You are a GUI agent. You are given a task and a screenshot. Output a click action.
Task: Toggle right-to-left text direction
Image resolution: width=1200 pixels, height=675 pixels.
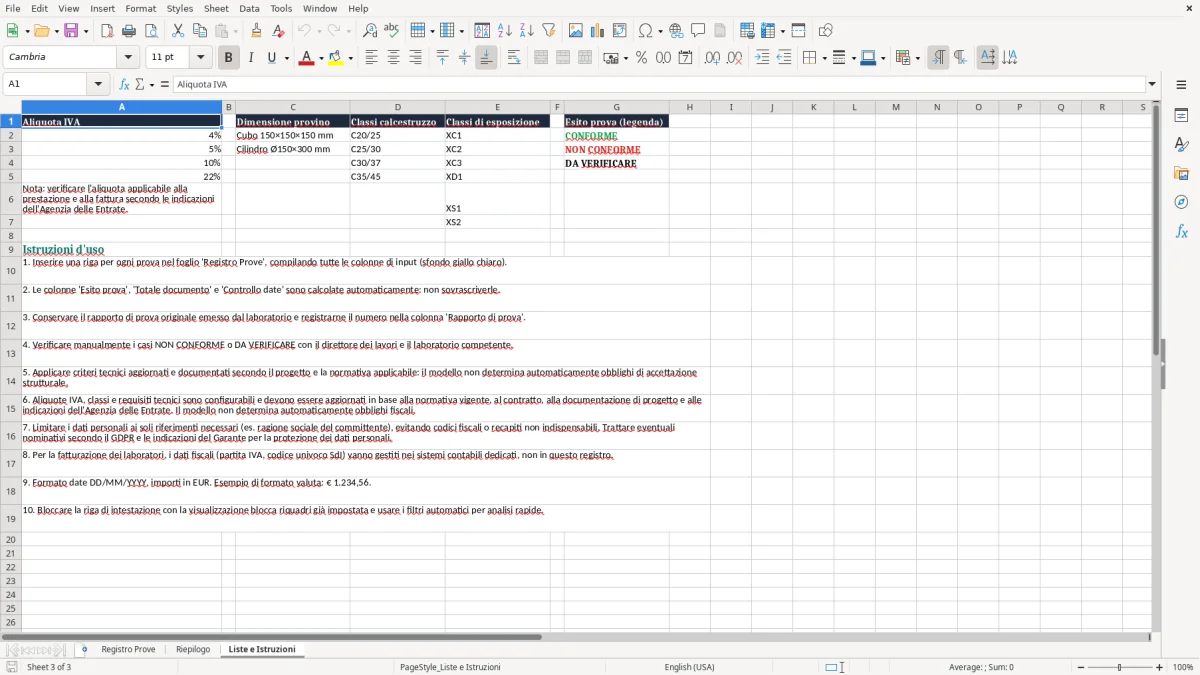(960, 58)
